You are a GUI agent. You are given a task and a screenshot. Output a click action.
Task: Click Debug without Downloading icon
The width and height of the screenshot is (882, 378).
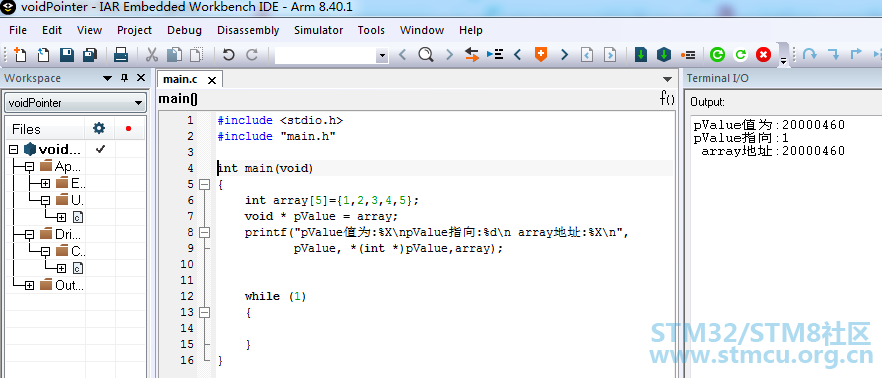tap(740, 55)
